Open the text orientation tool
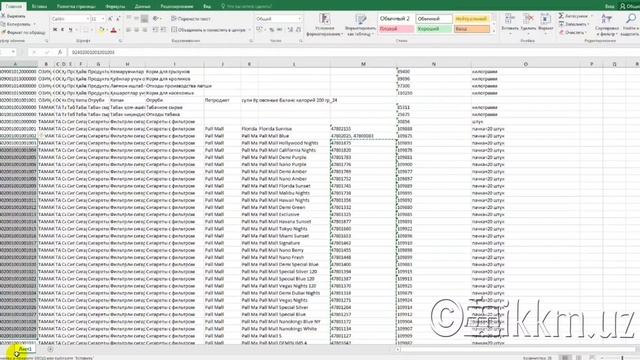 156,19
